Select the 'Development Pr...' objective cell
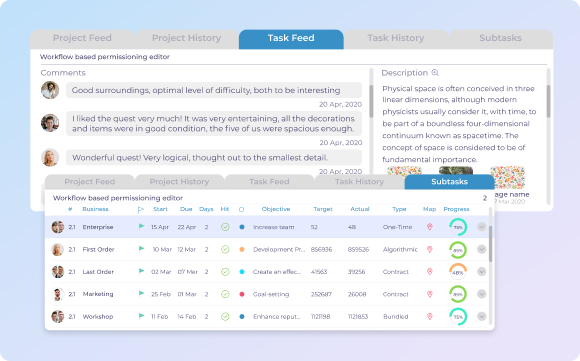This screenshot has height=361, width=580. tap(279, 249)
